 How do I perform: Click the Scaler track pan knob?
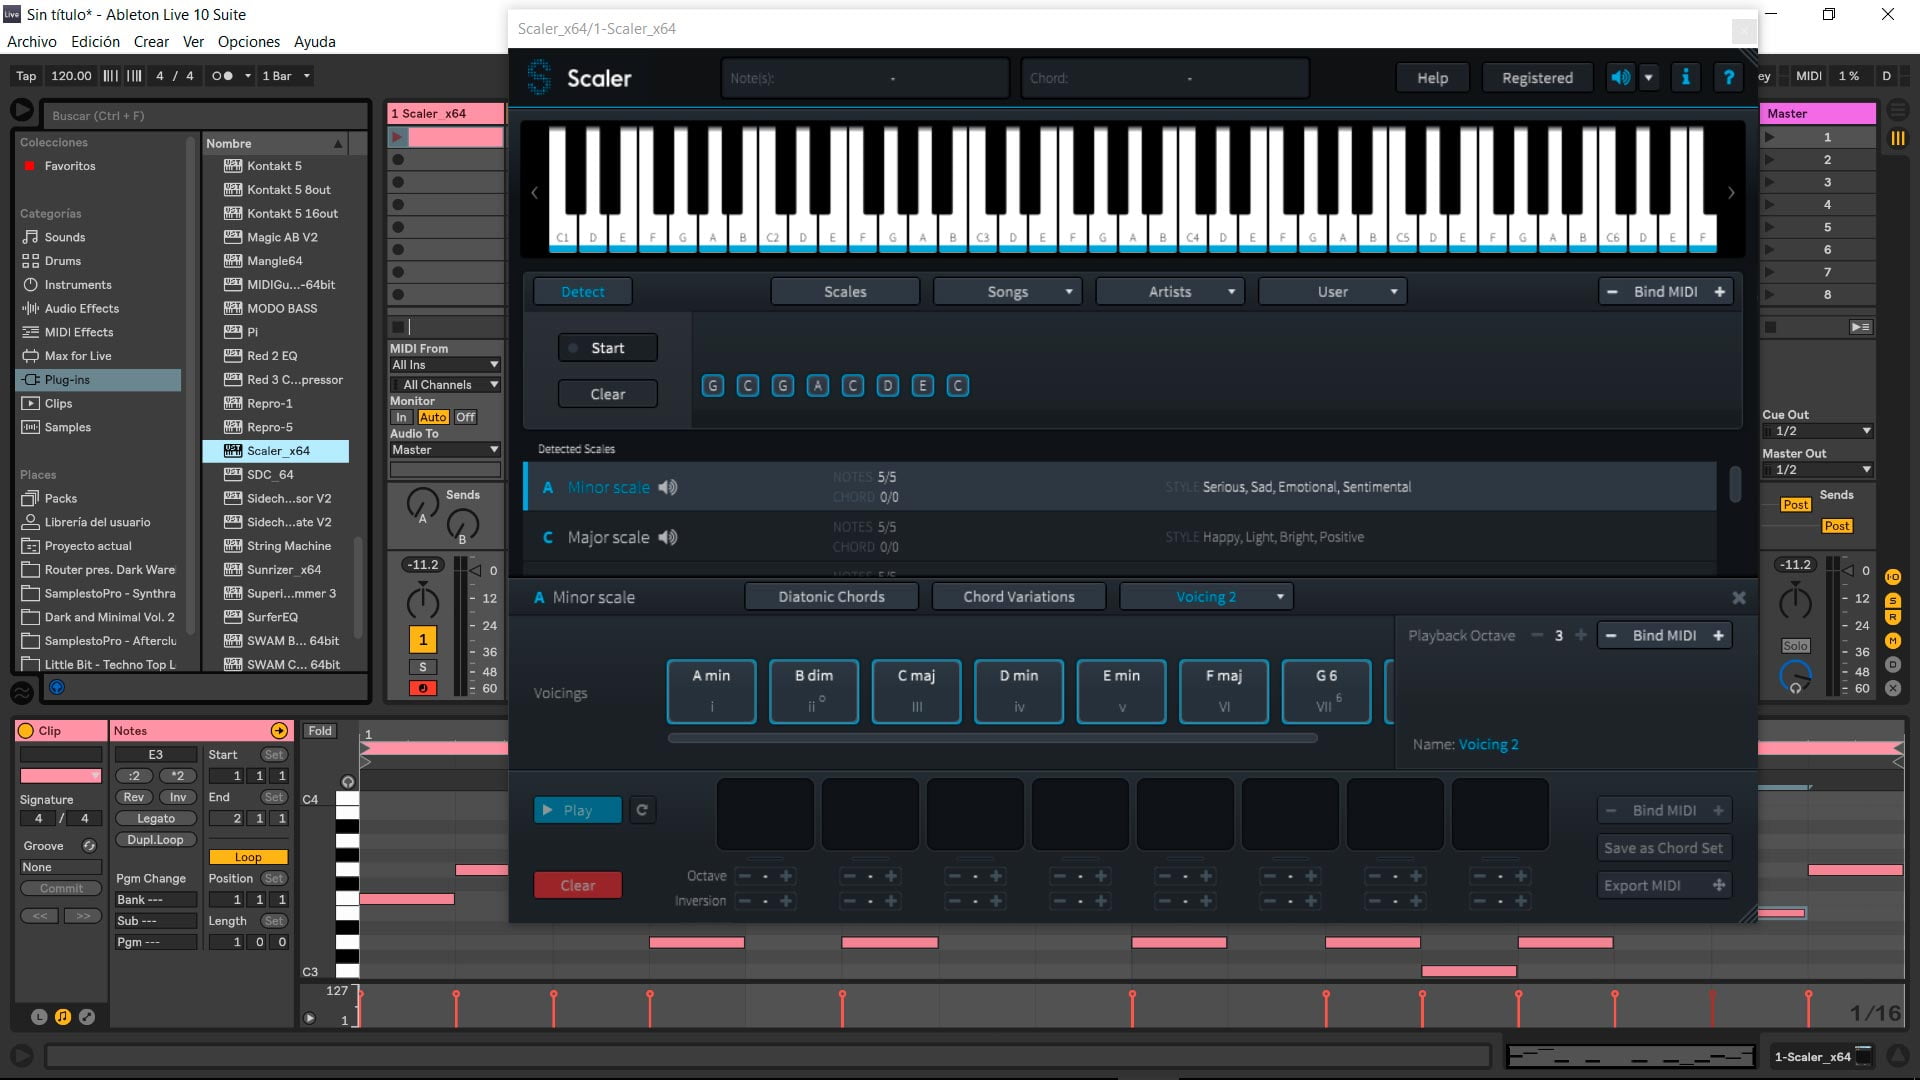click(422, 601)
